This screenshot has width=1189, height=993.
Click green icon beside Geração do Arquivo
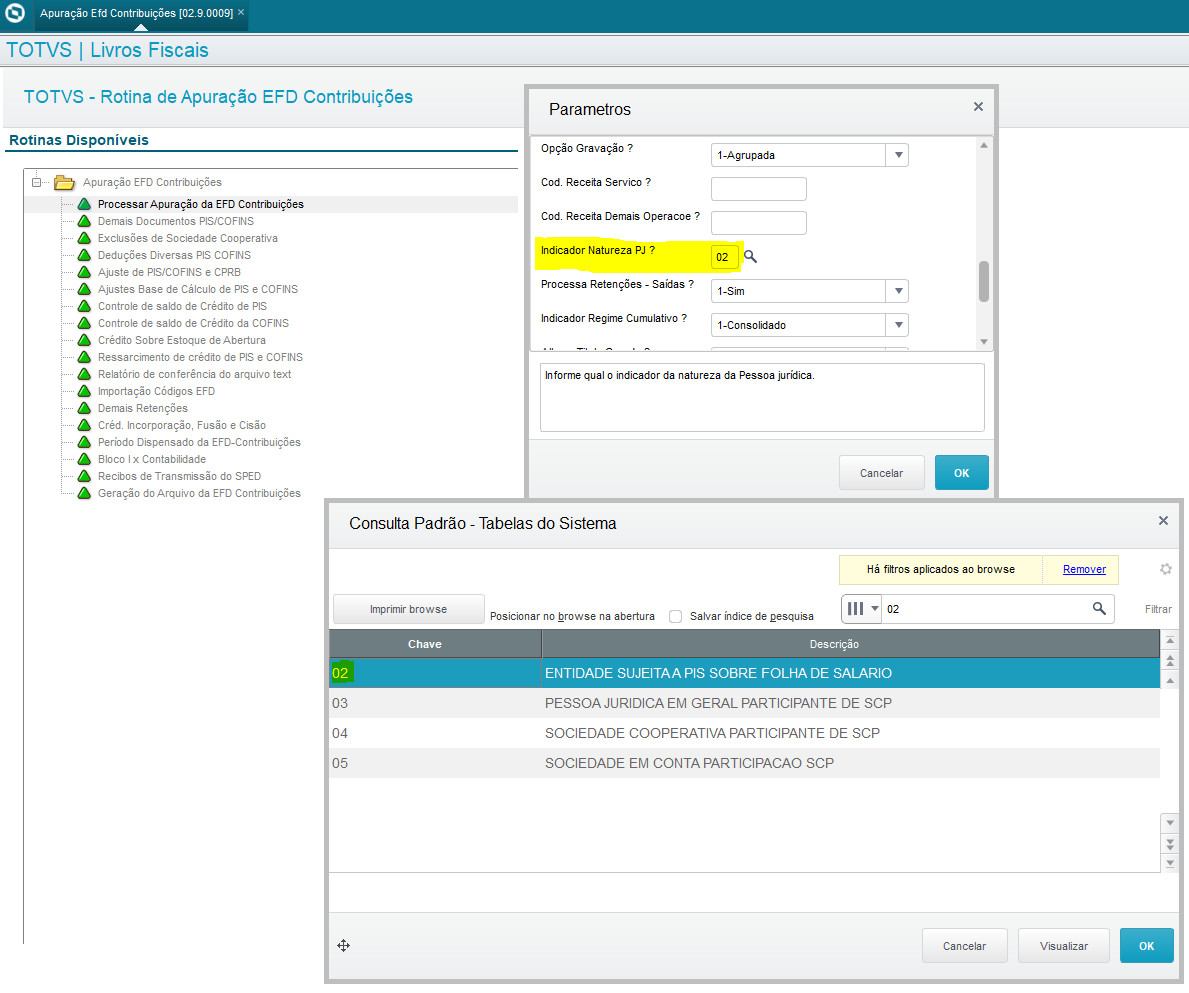84,493
